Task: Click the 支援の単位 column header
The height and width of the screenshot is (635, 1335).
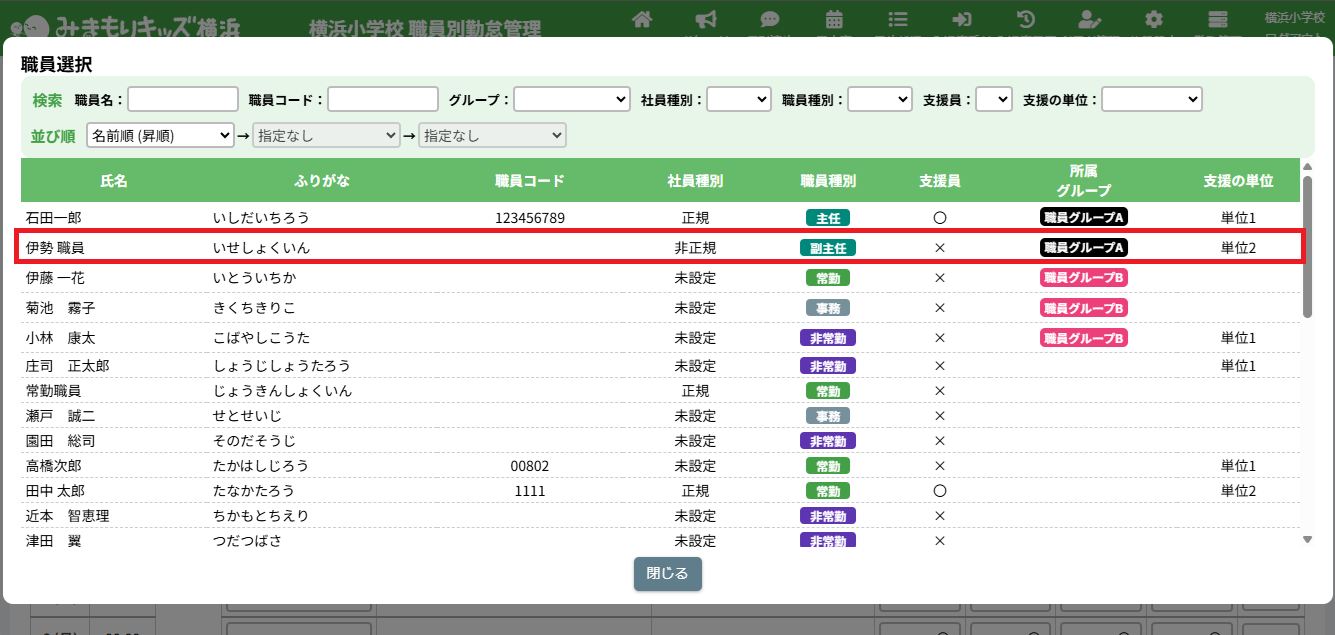Action: [1238, 181]
